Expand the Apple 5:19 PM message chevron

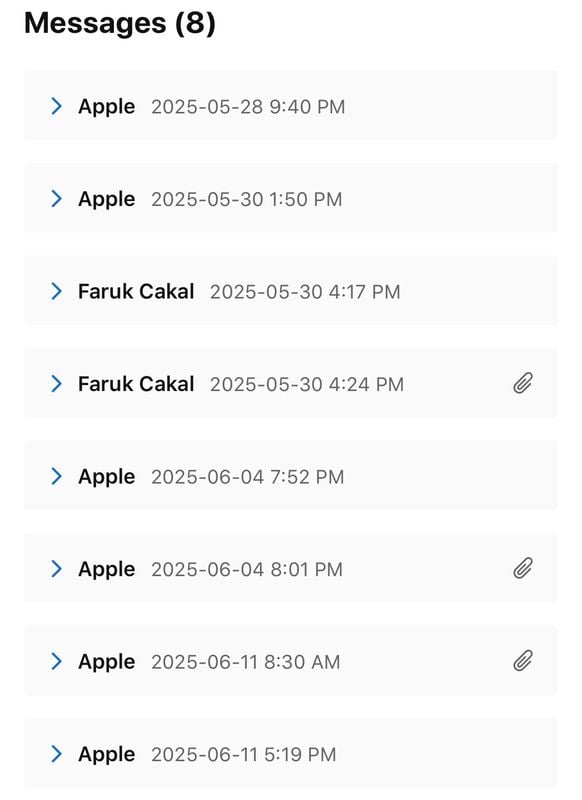click(57, 754)
